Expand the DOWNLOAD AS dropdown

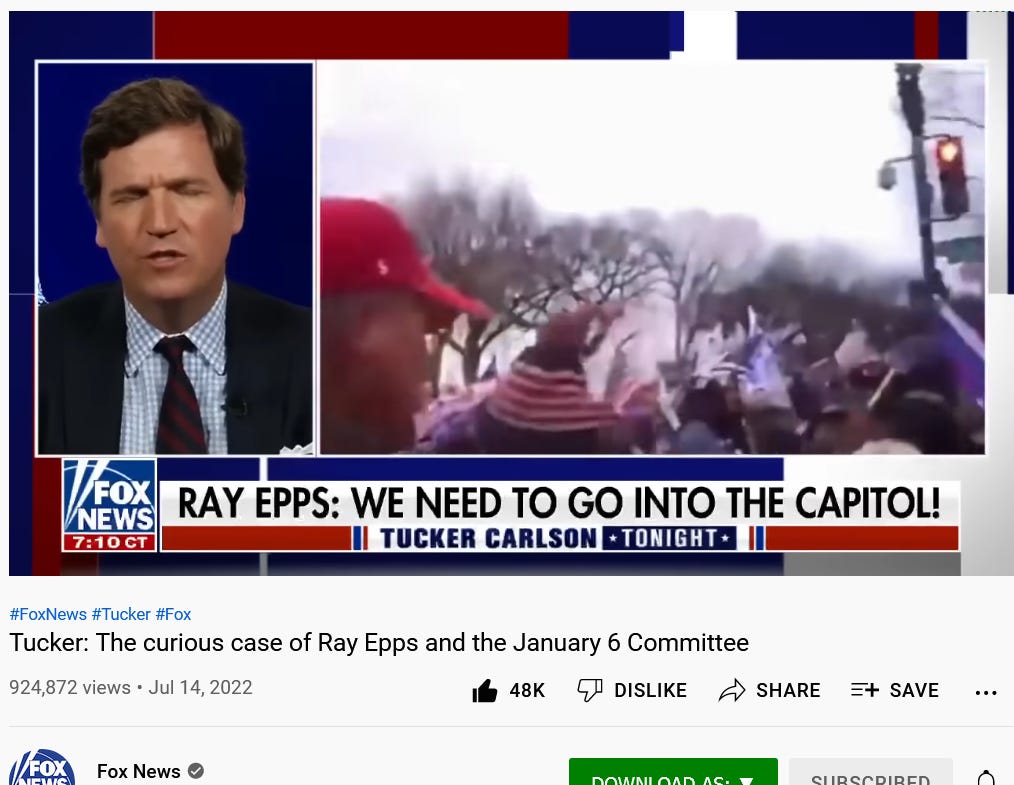[673, 772]
